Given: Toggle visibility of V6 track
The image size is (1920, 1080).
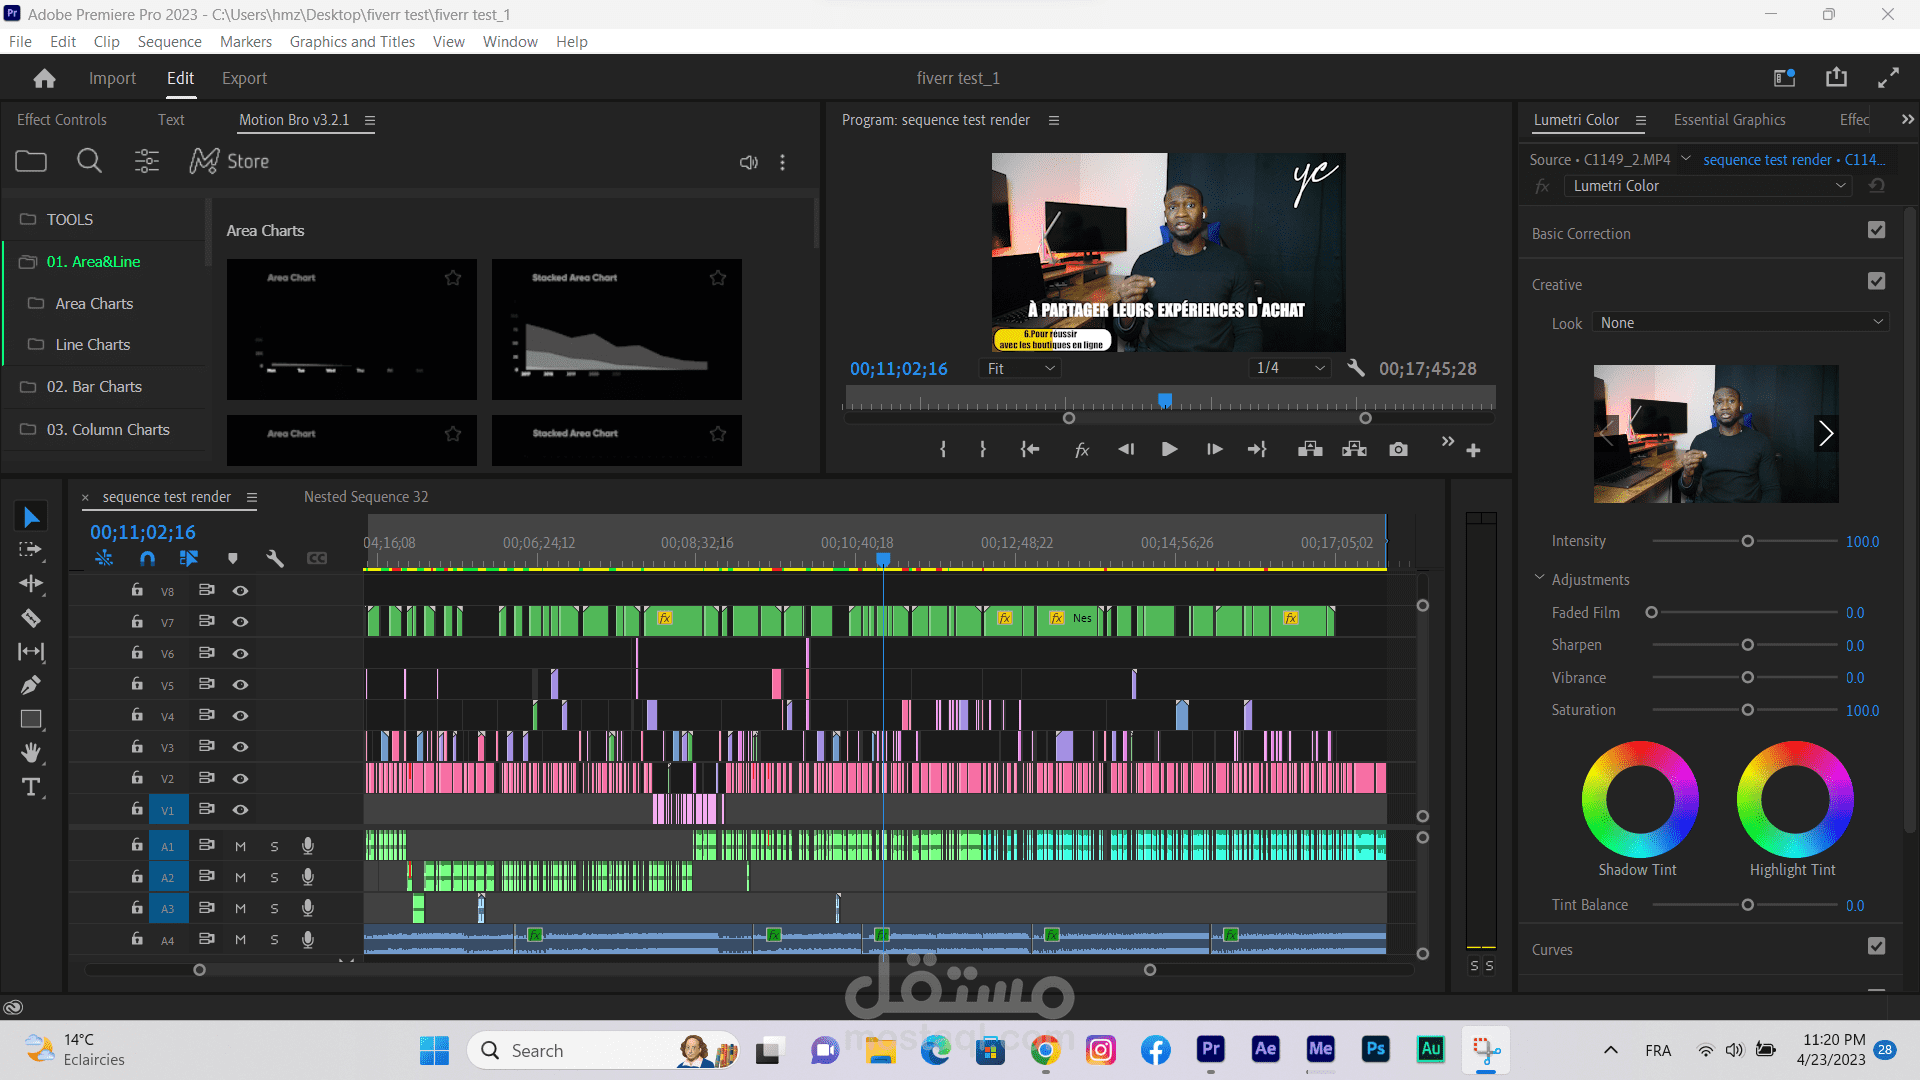Looking at the screenshot, I should pos(239,651).
